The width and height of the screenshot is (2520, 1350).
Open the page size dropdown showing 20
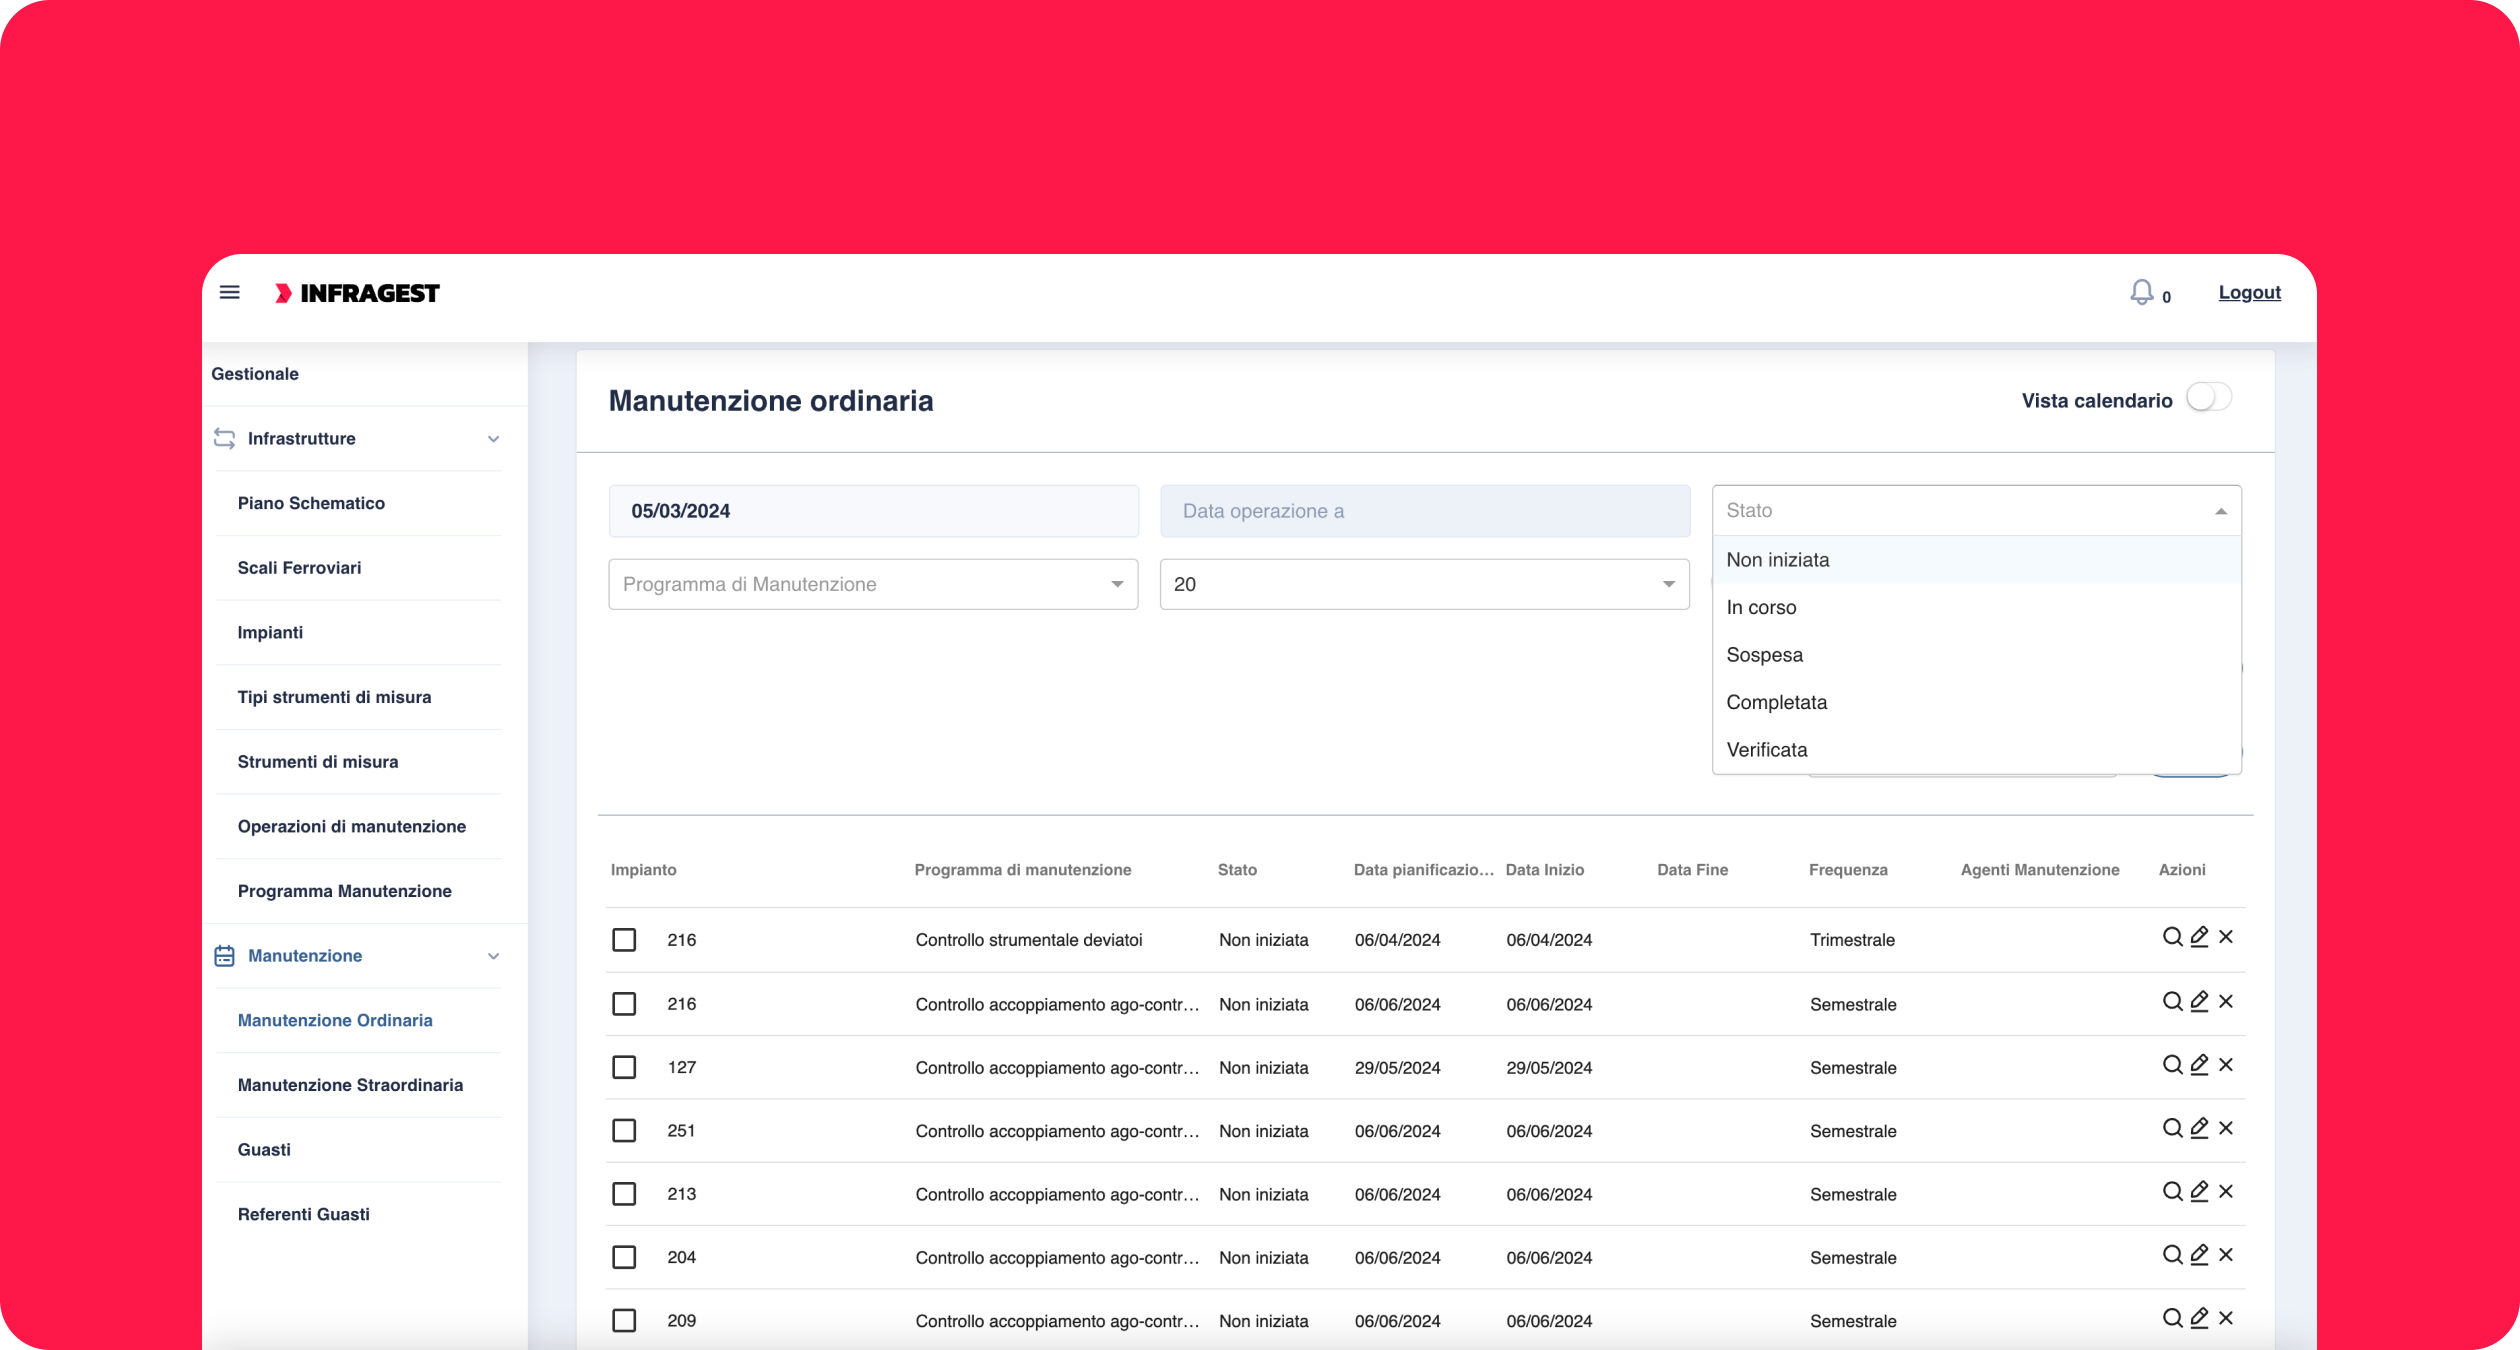[x=1424, y=584]
